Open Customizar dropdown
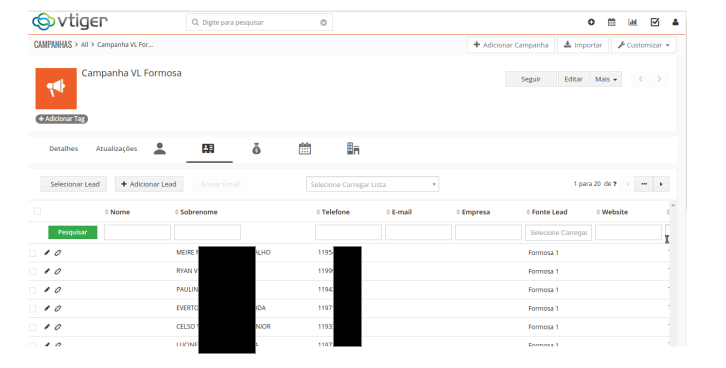Image resolution: width=726 pixels, height=368 pixels. point(644,45)
